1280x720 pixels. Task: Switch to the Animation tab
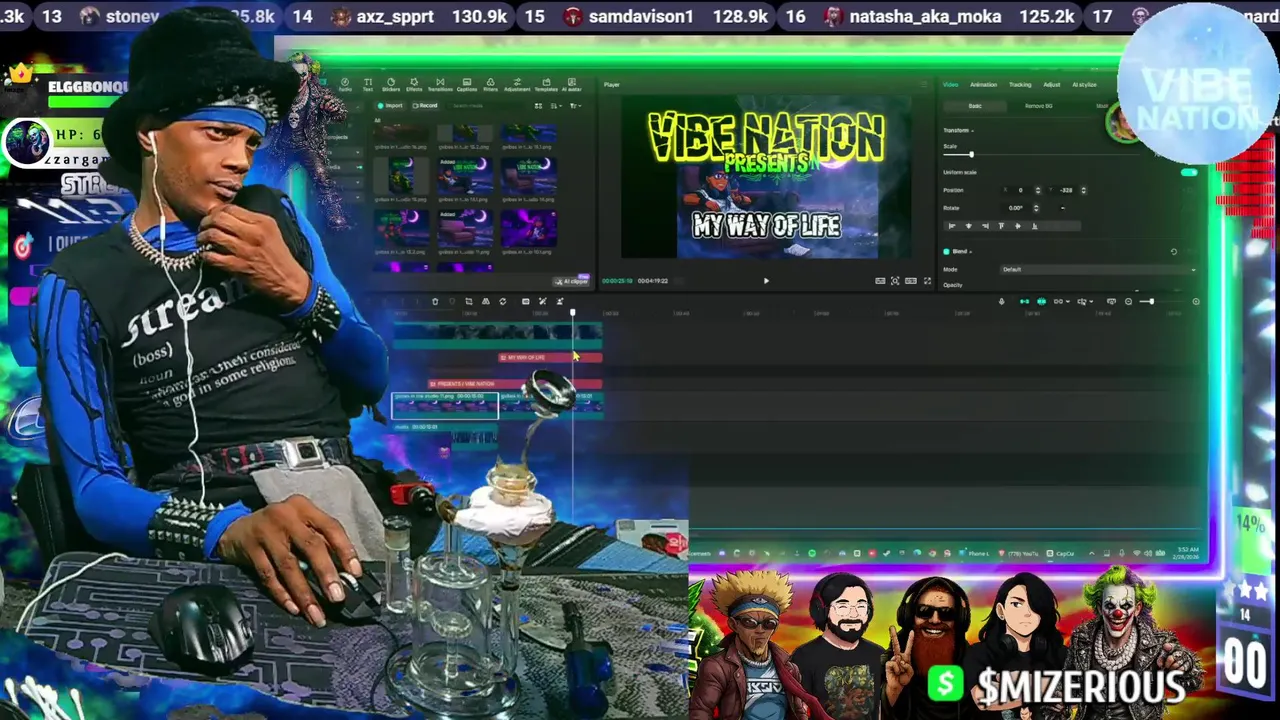coord(983,85)
